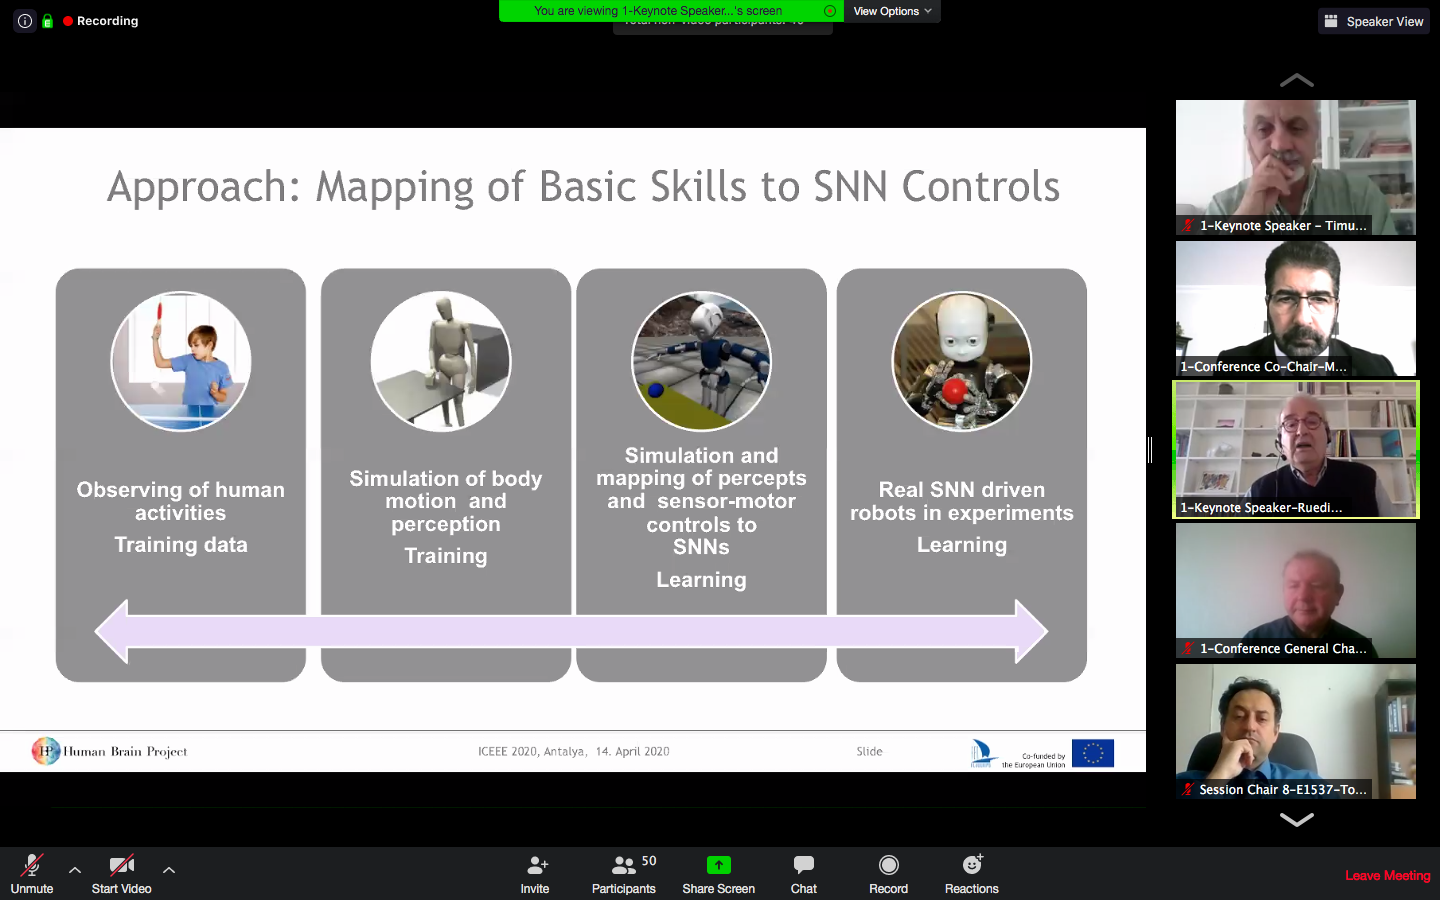
Task: Click the green screen sharing notification bar
Action: tap(670, 11)
